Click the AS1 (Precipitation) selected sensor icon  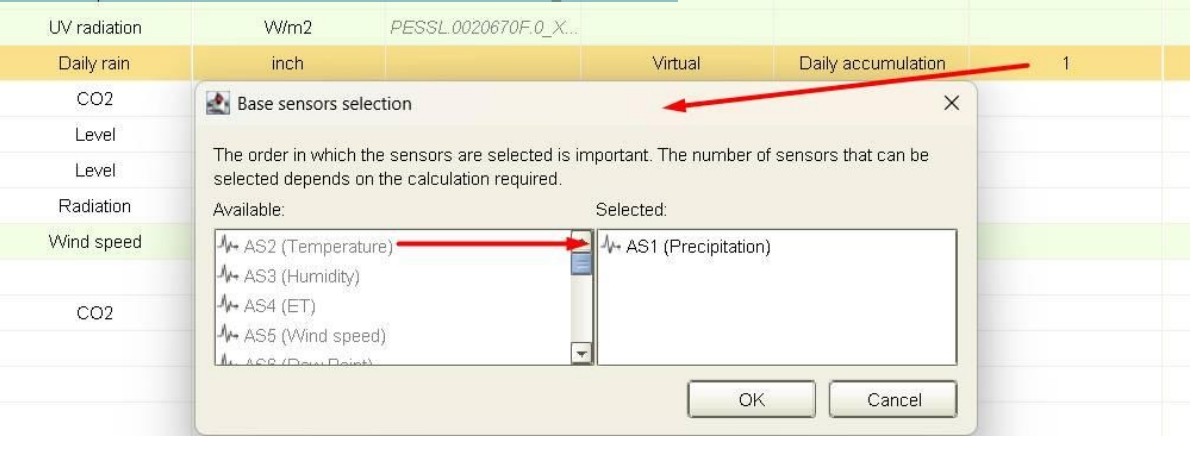[x=610, y=245]
